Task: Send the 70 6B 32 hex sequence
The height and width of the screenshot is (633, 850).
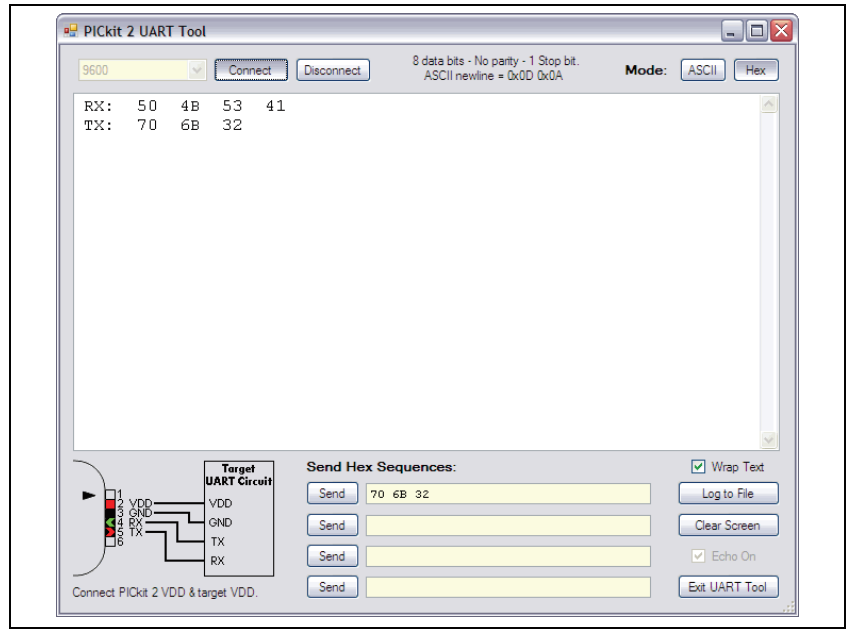Action: [332, 493]
